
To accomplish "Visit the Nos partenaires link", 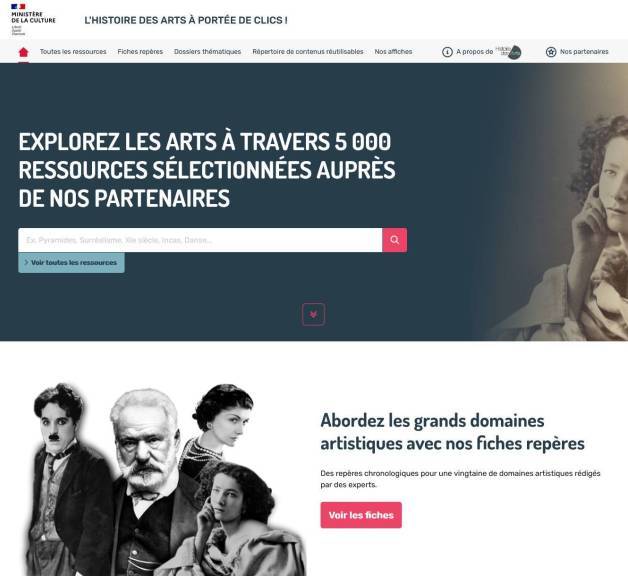I will [584, 52].
